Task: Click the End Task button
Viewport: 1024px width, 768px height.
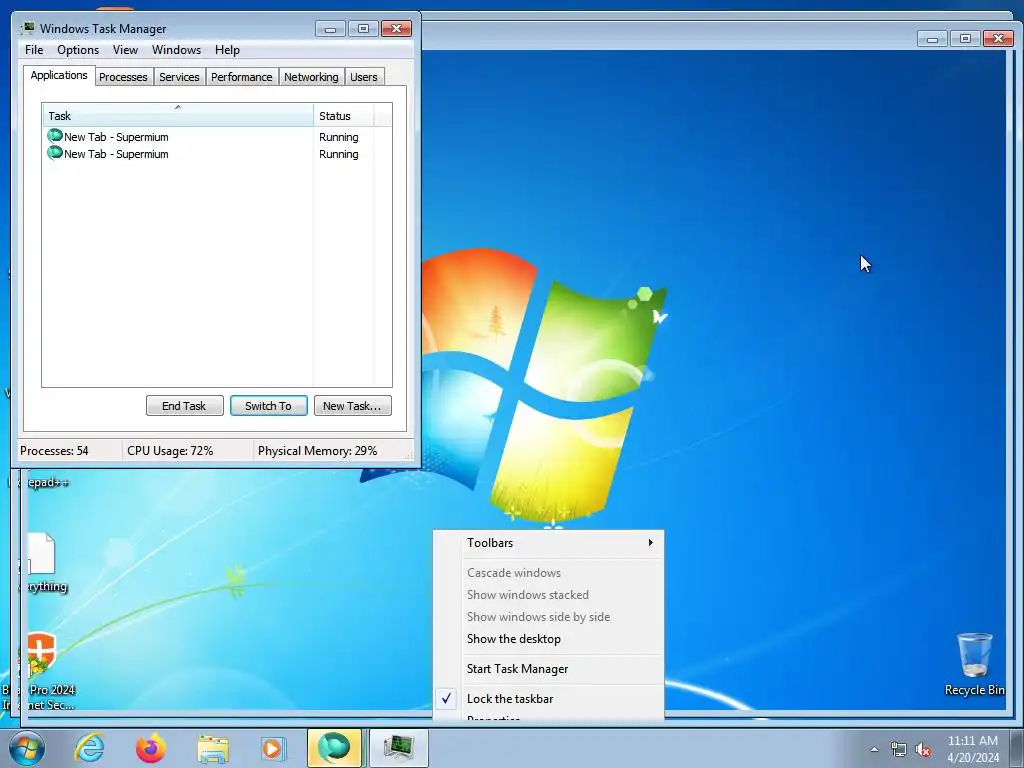Action: click(185, 406)
